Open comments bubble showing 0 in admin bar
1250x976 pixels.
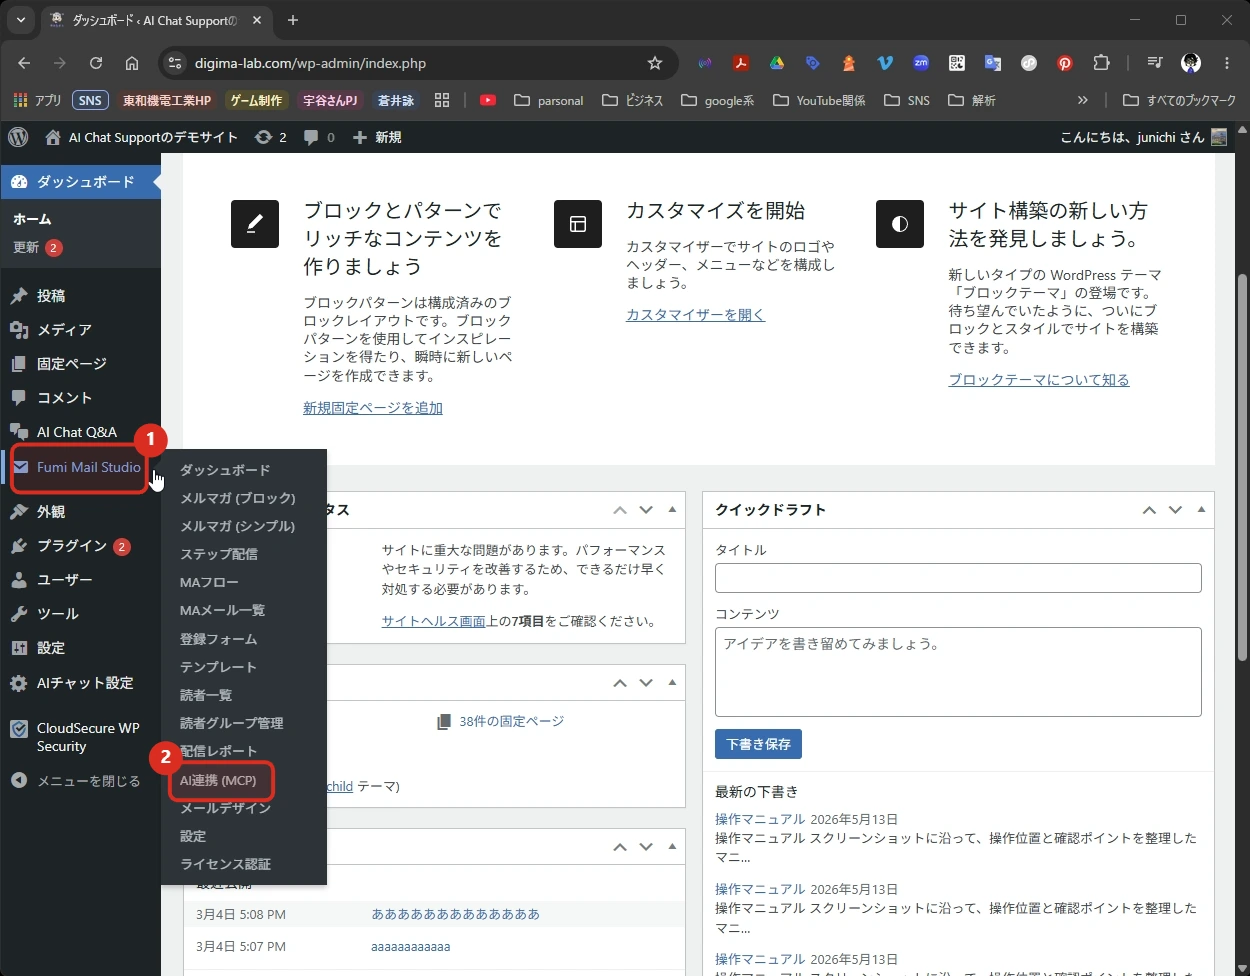[x=319, y=137]
